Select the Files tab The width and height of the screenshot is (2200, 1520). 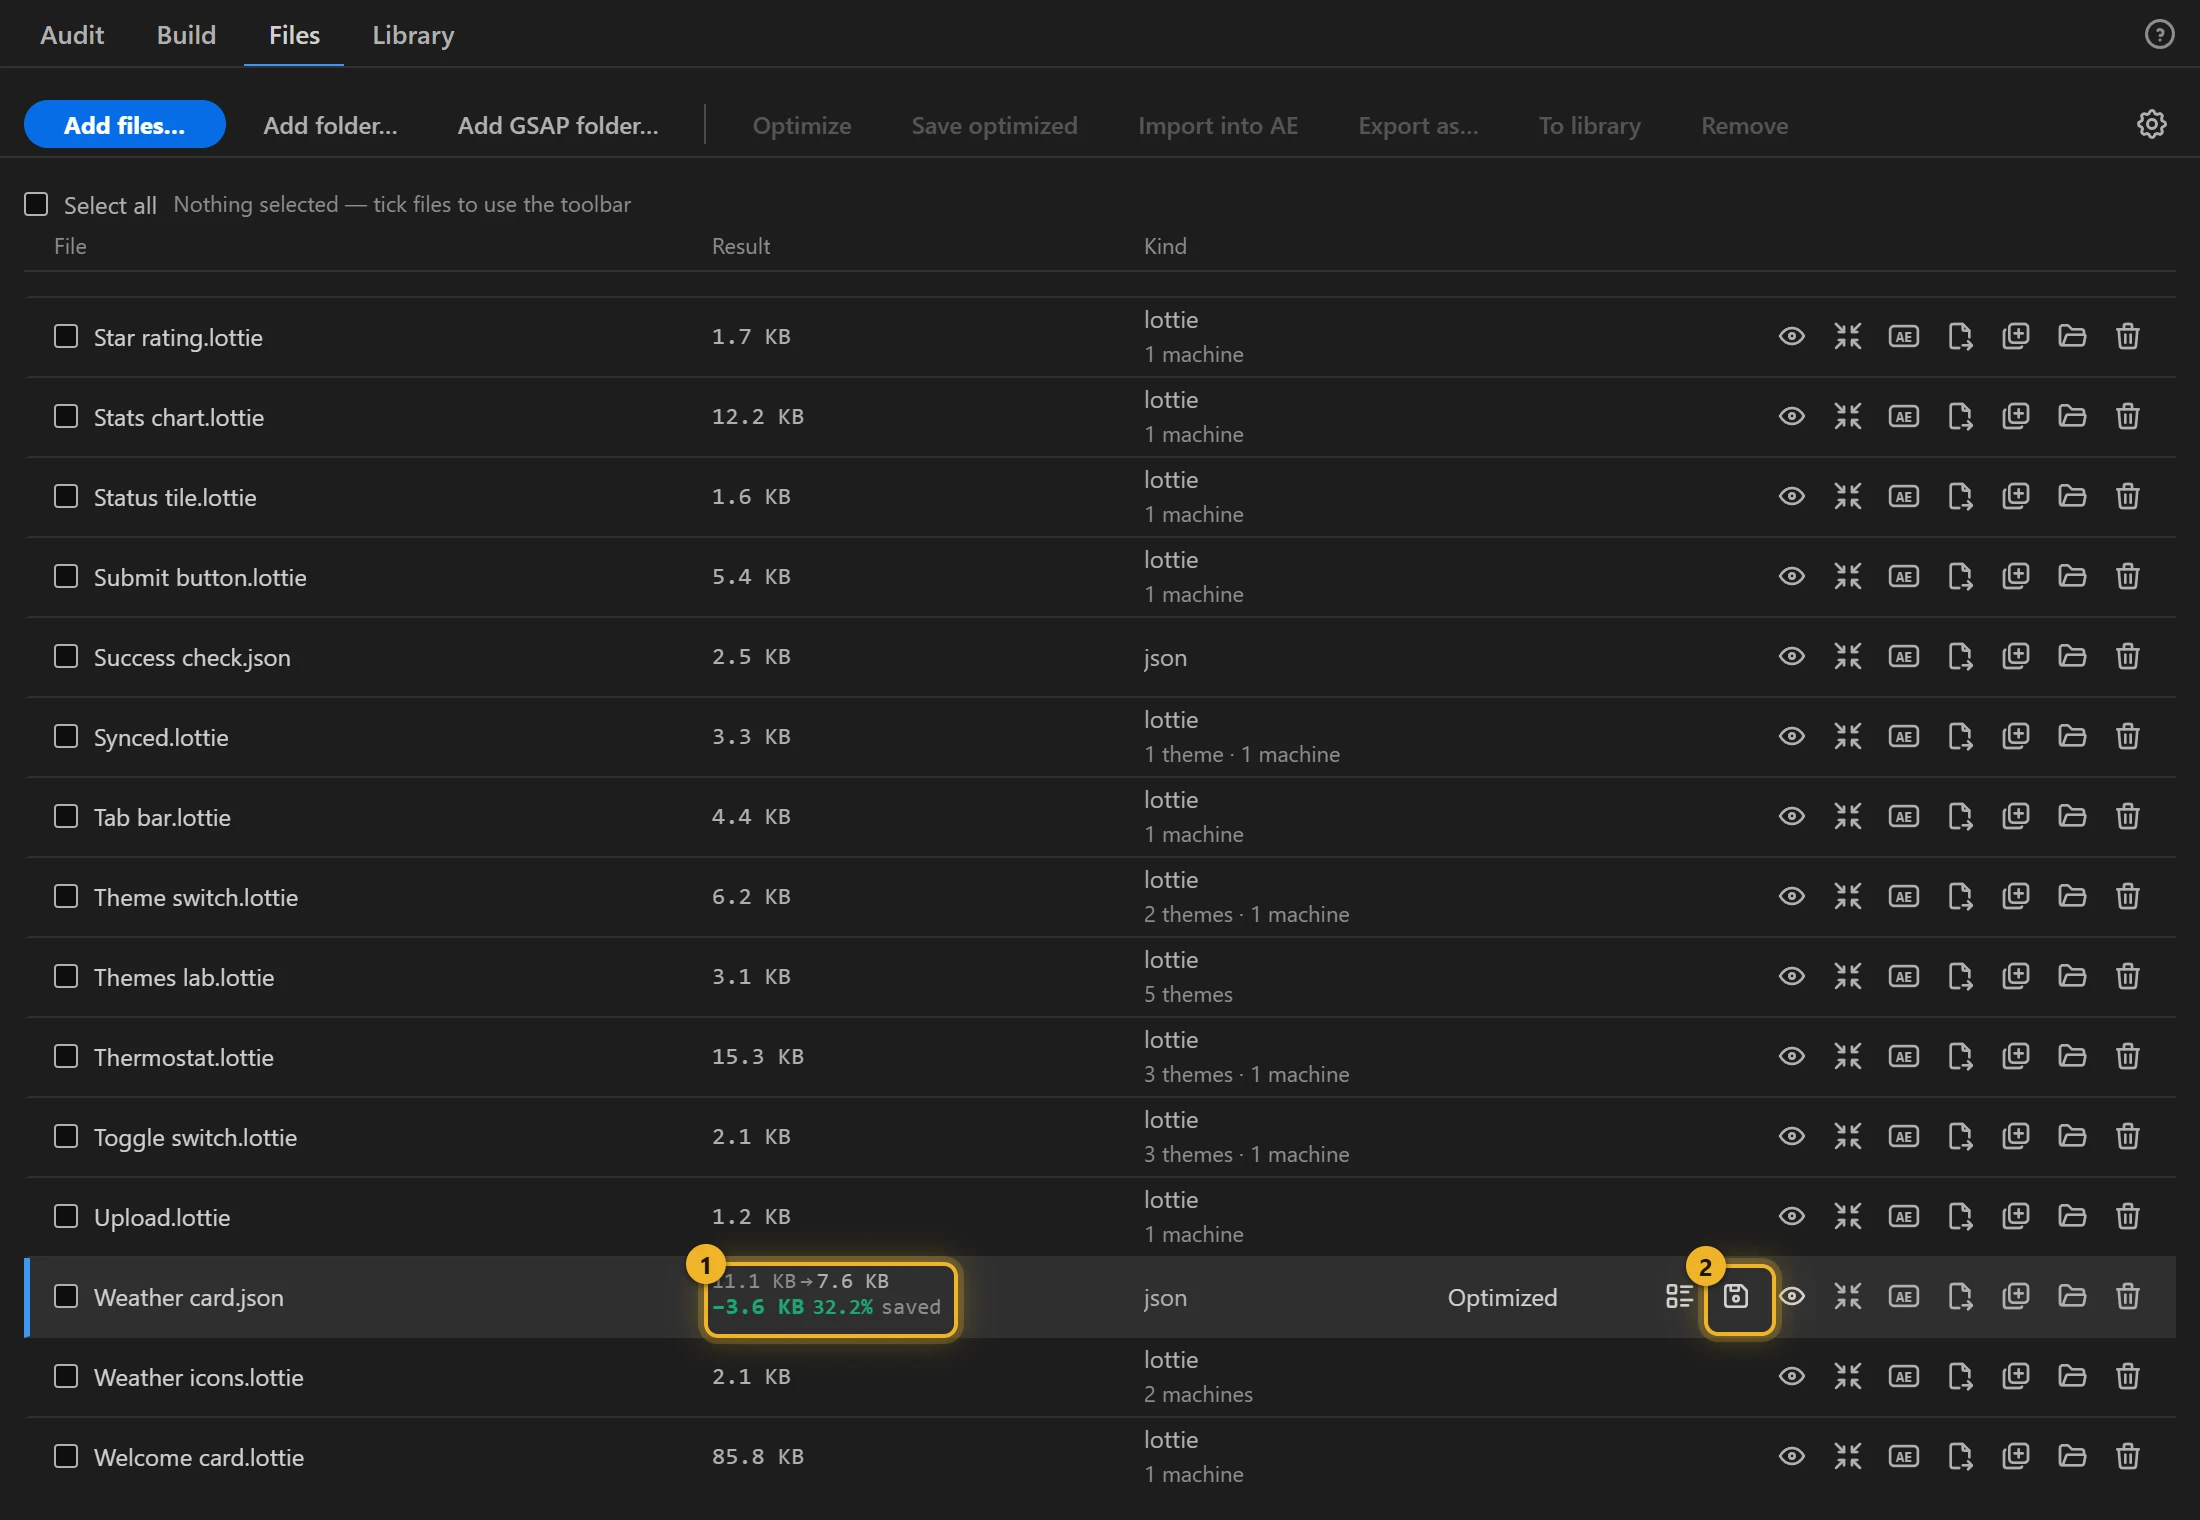(294, 35)
